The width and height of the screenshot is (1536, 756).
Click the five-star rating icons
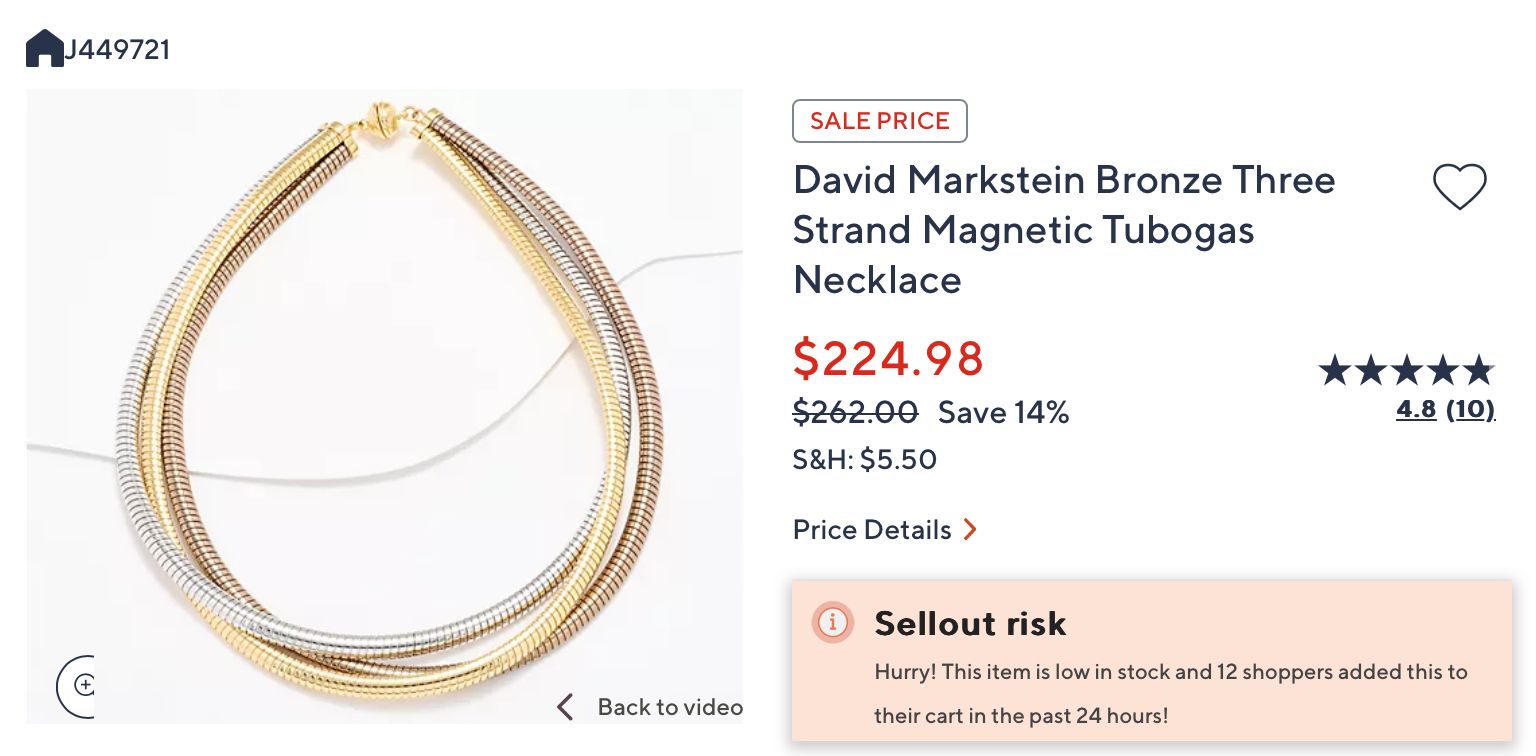pos(1406,371)
